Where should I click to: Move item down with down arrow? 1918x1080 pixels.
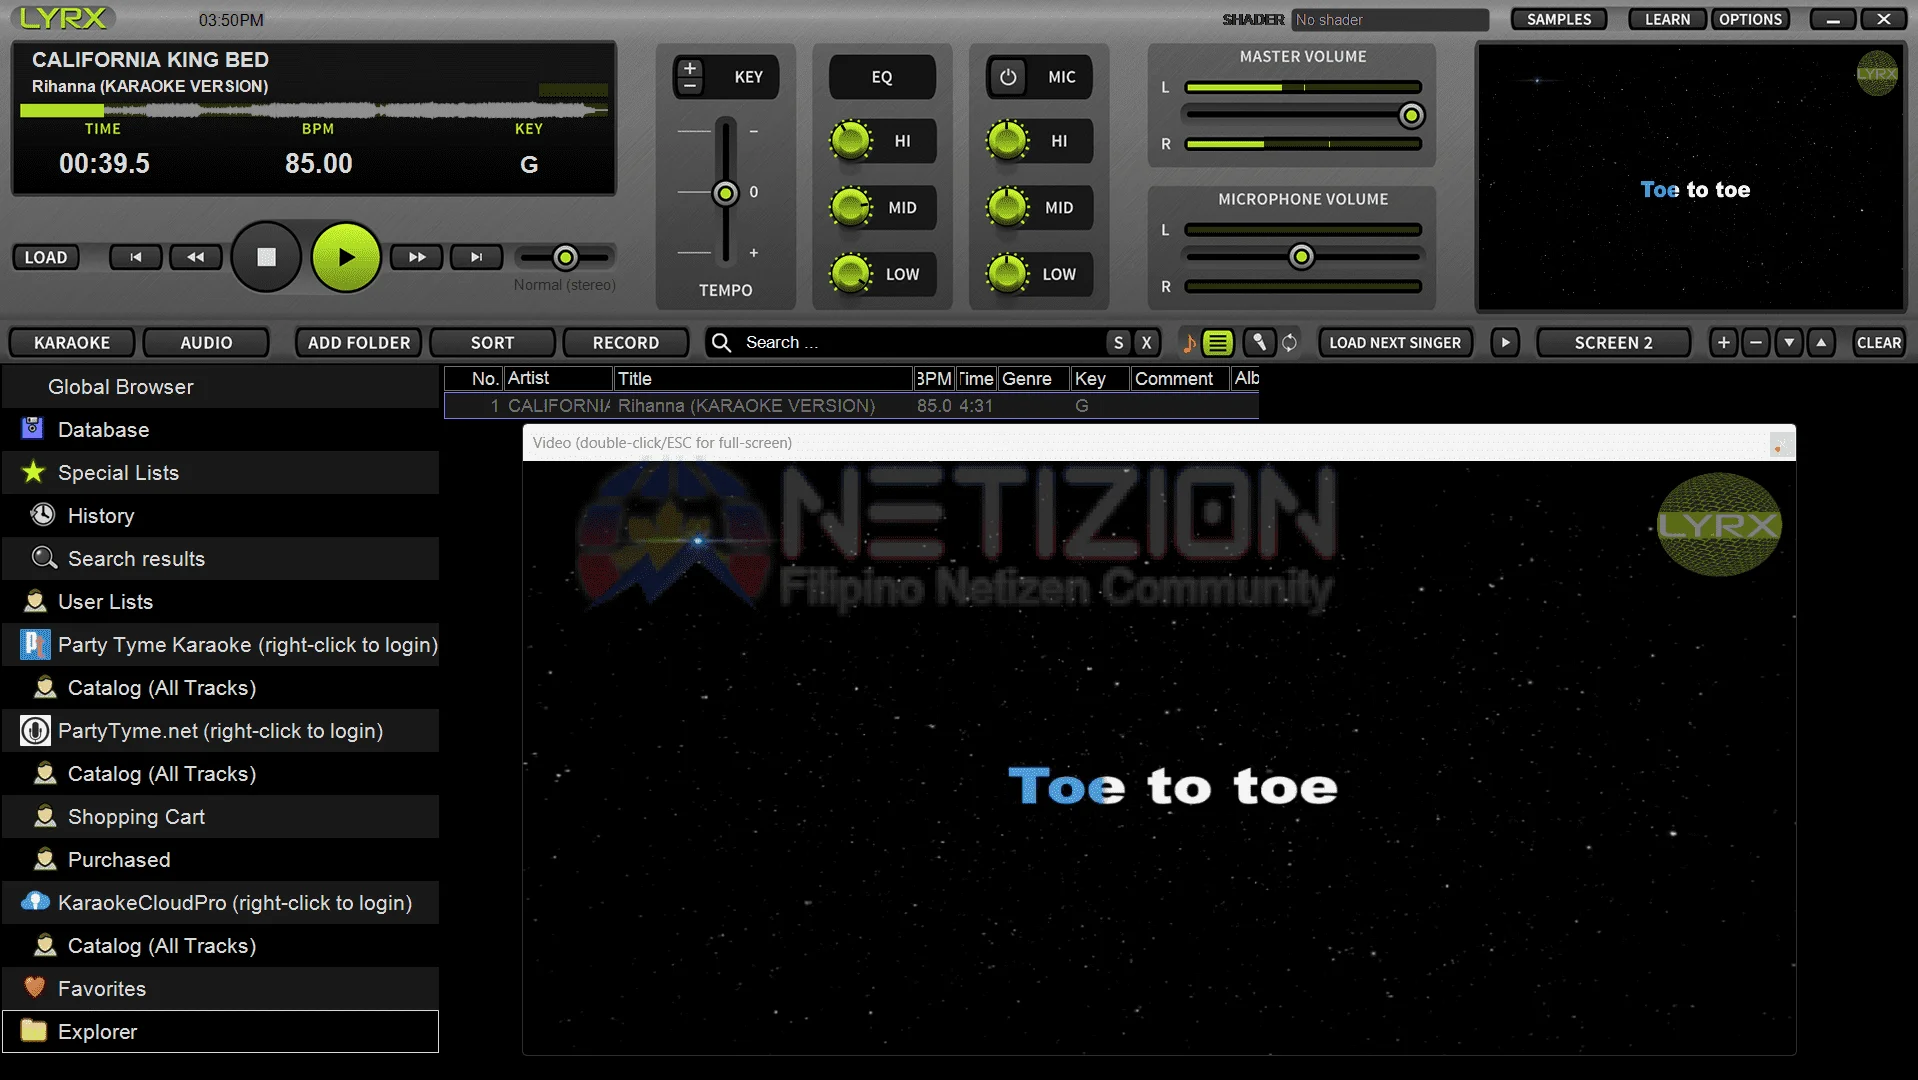pyautogui.click(x=1789, y=343)
